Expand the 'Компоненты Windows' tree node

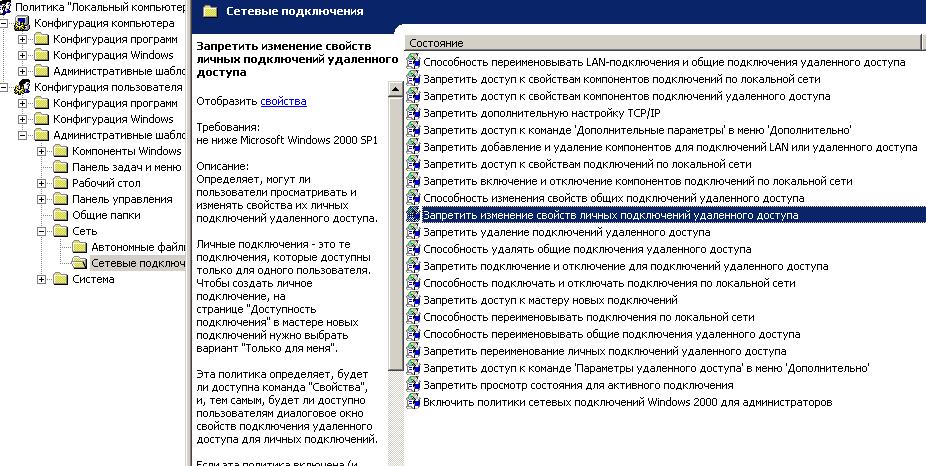click(x=42, y=151)
